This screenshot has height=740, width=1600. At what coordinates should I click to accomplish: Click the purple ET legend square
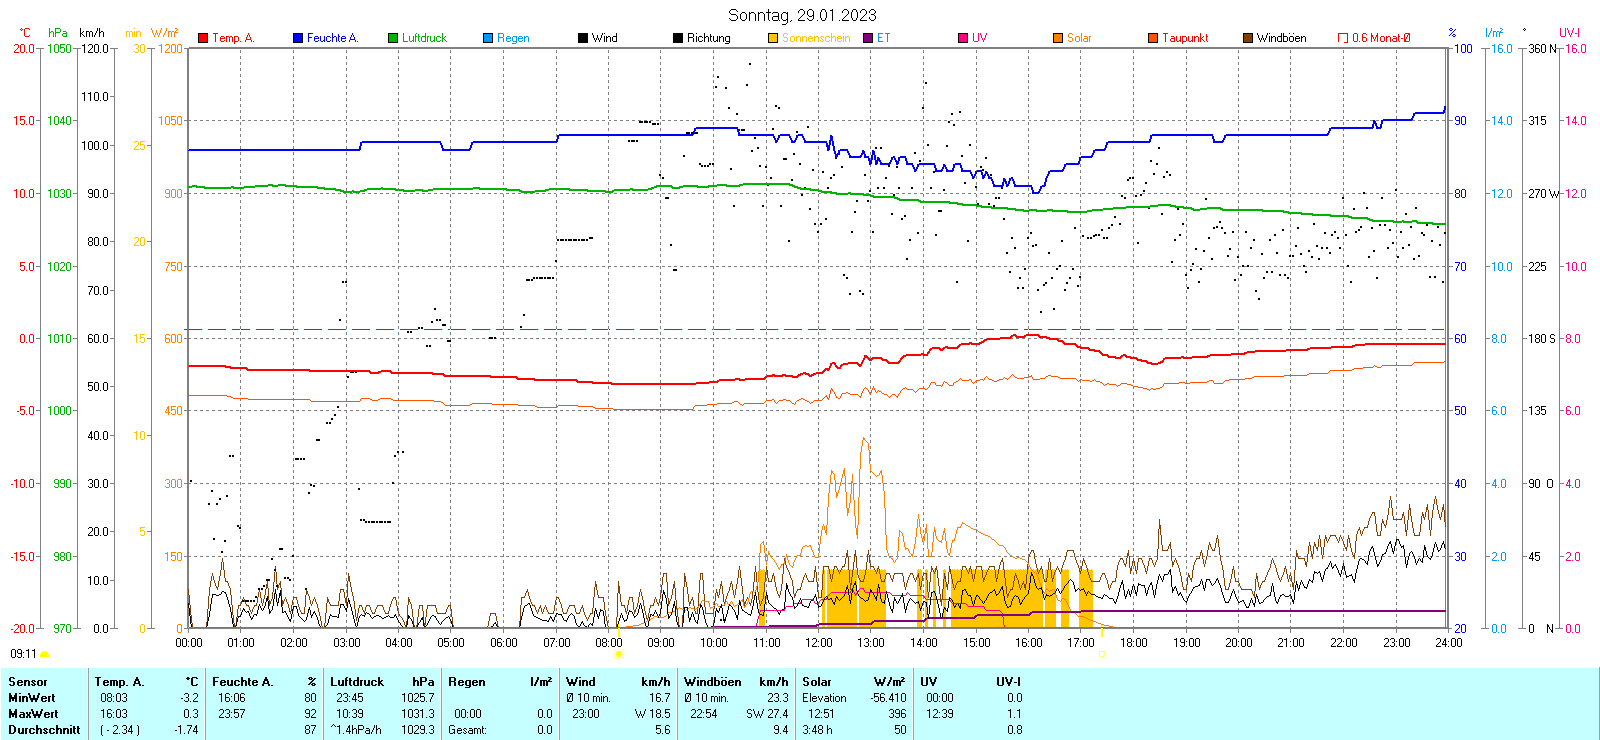tap(868, 38)
